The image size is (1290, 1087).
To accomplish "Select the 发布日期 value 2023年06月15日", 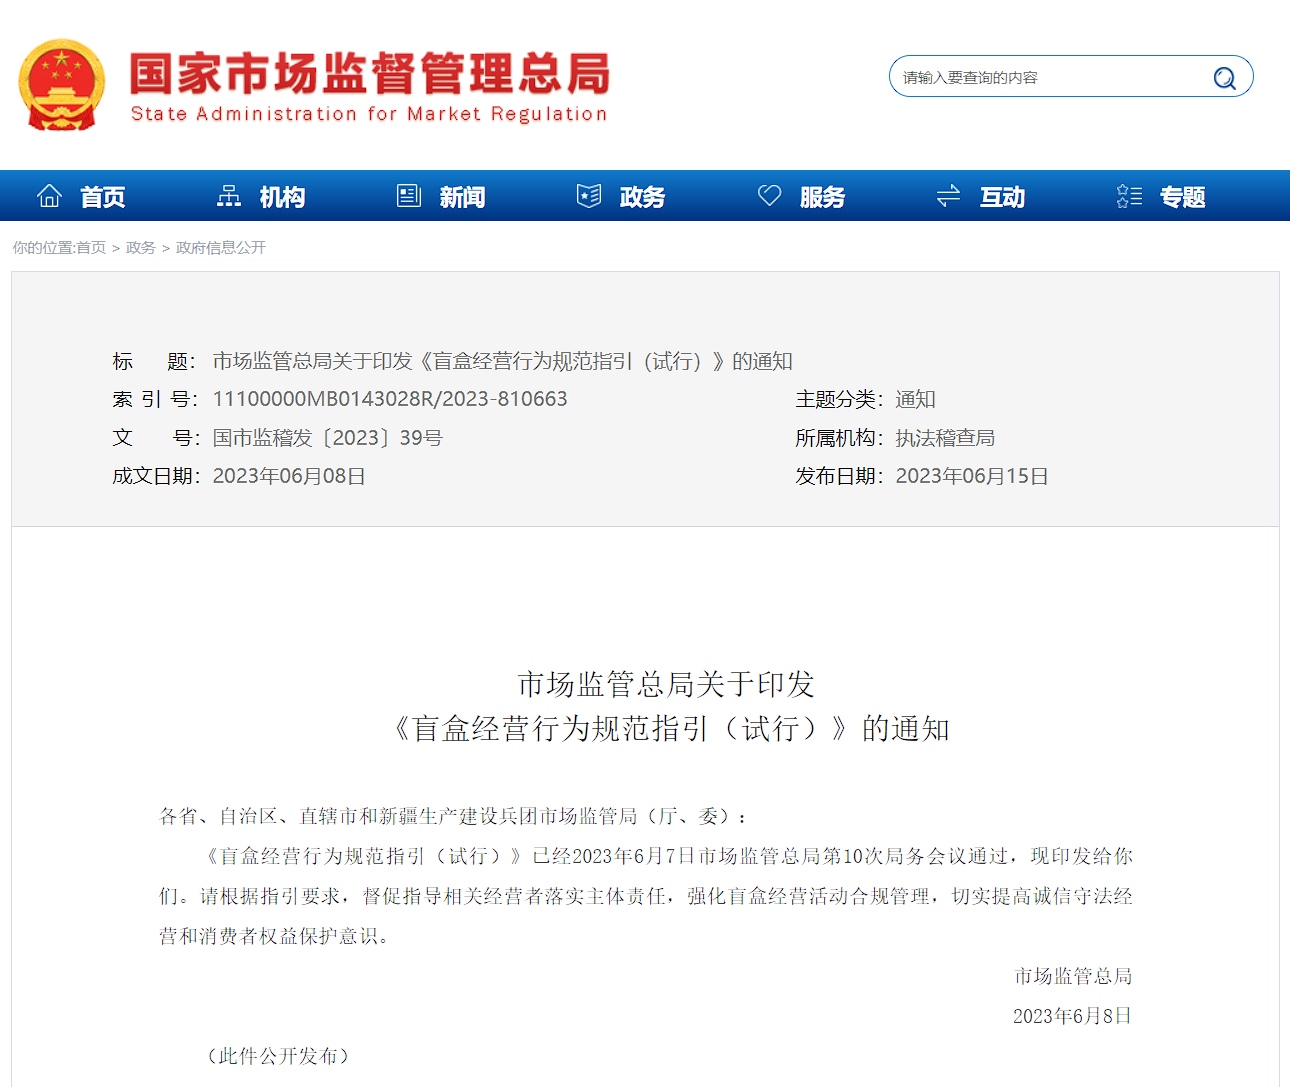I will click(972, 476).
